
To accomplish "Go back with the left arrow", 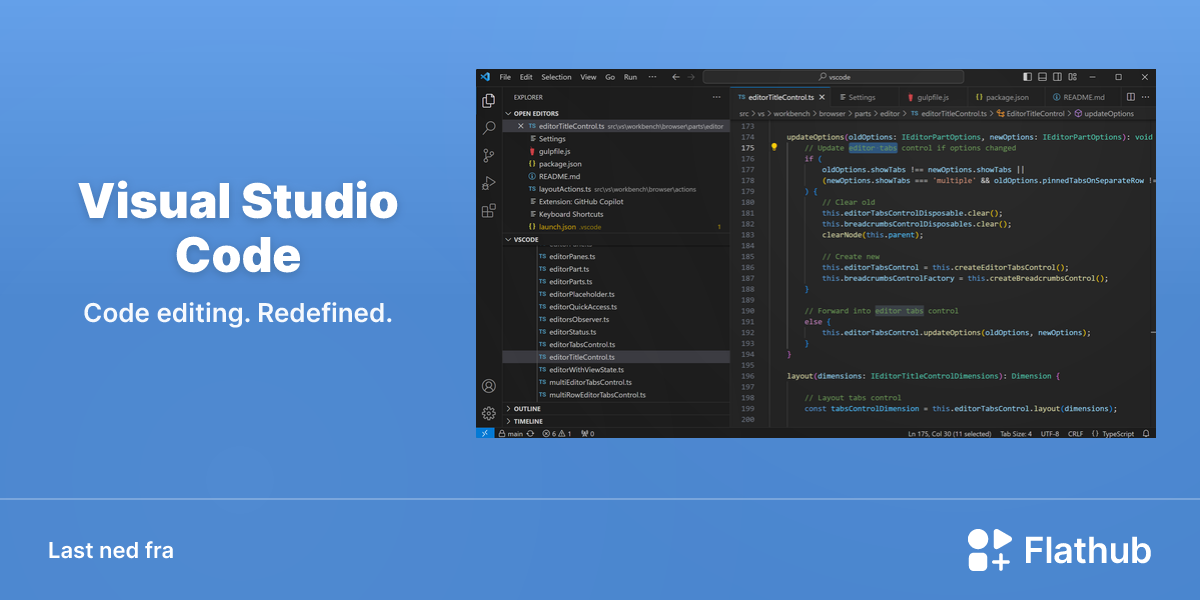I will click(676, 77).
